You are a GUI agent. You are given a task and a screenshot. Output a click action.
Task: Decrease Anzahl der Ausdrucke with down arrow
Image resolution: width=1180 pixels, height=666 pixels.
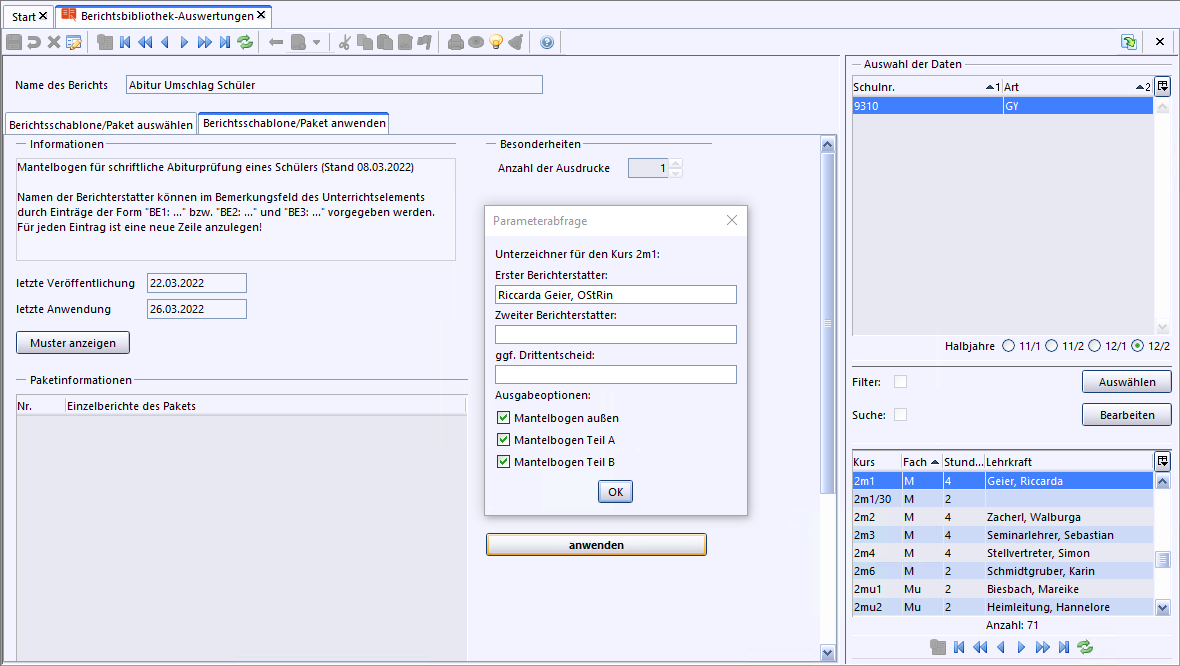(676, 173)
